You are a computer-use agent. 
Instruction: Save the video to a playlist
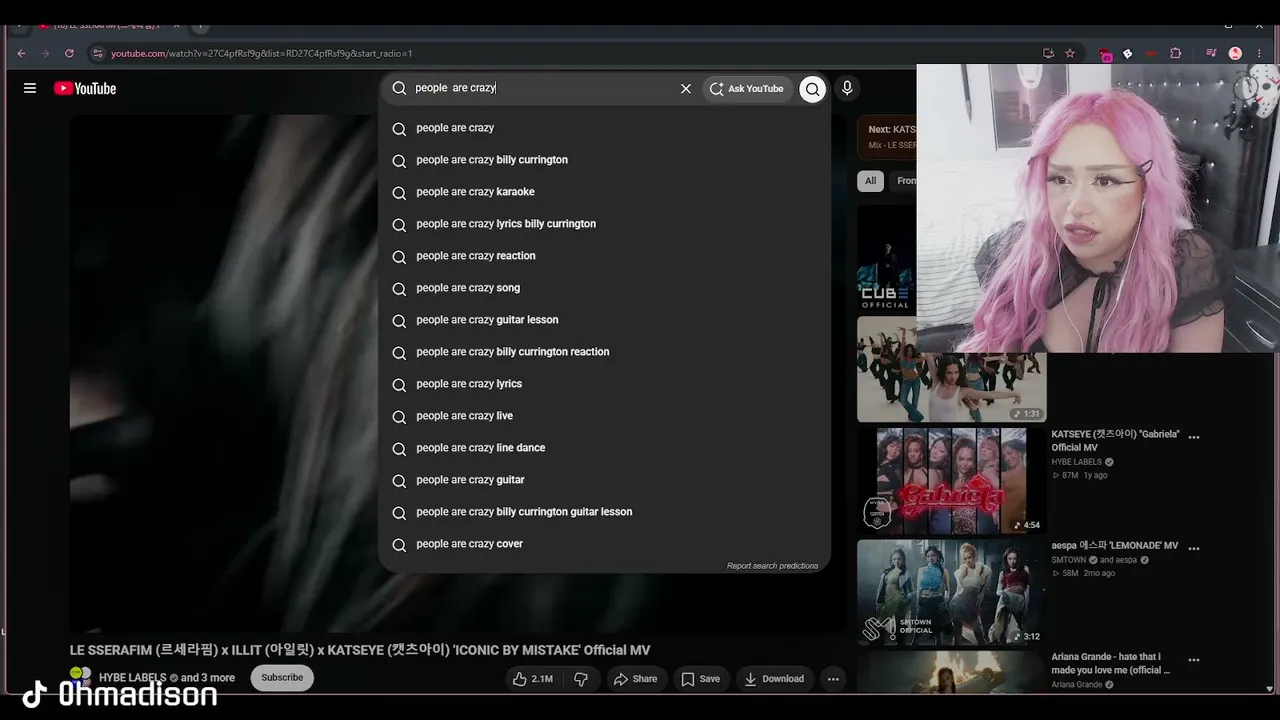pos(700,679)
